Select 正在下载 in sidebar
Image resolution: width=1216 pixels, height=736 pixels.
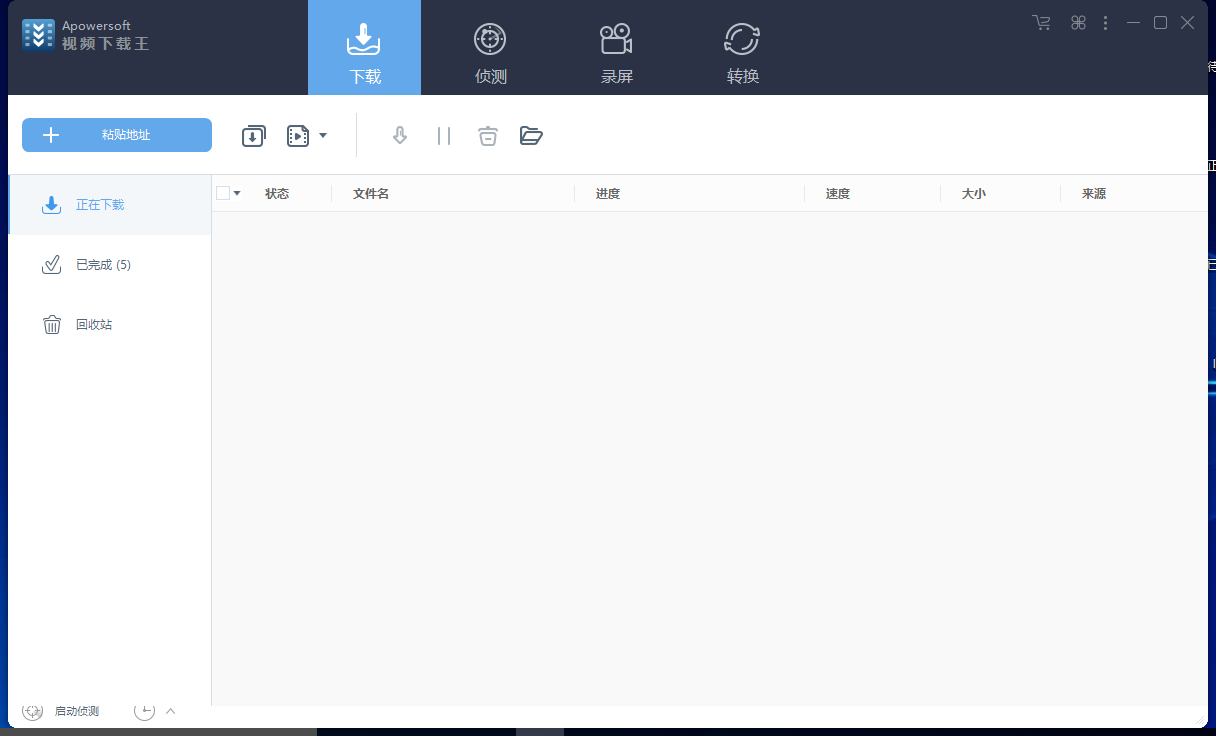109,205
